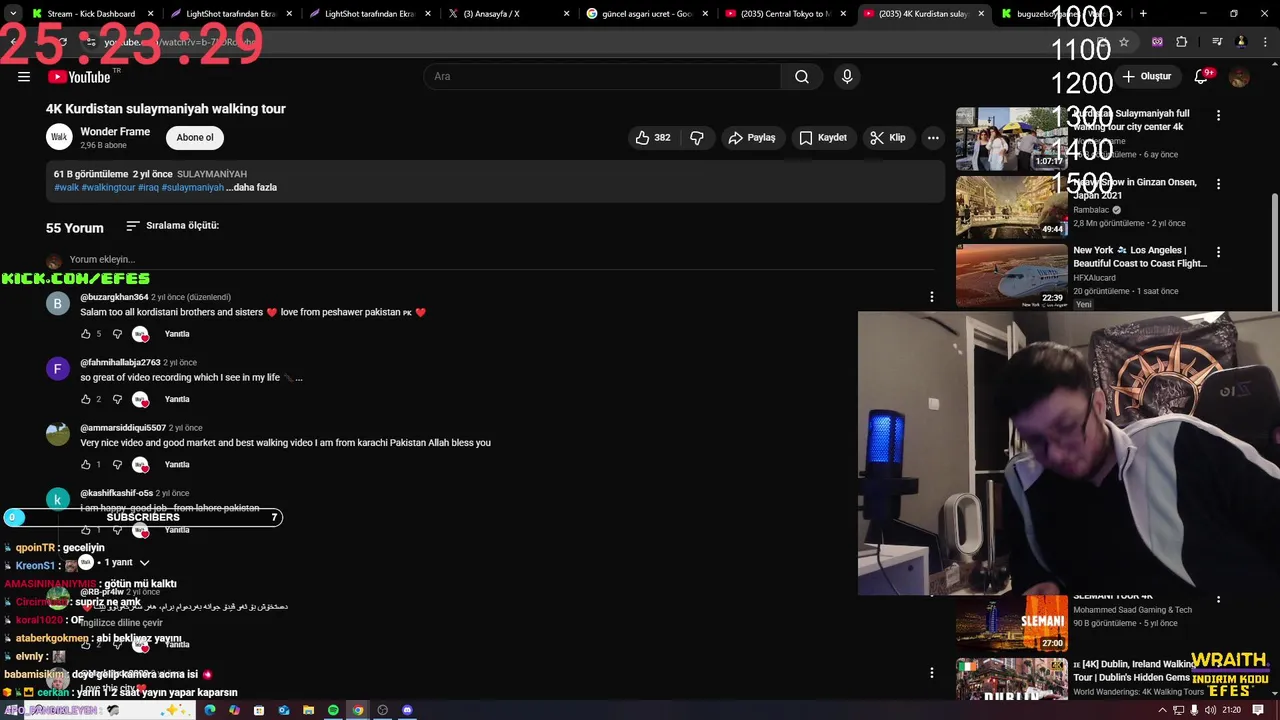Open the #sulaymaniyah hashtag link
The height and width of the screenshot is (720, 1280).
(193, 187)
